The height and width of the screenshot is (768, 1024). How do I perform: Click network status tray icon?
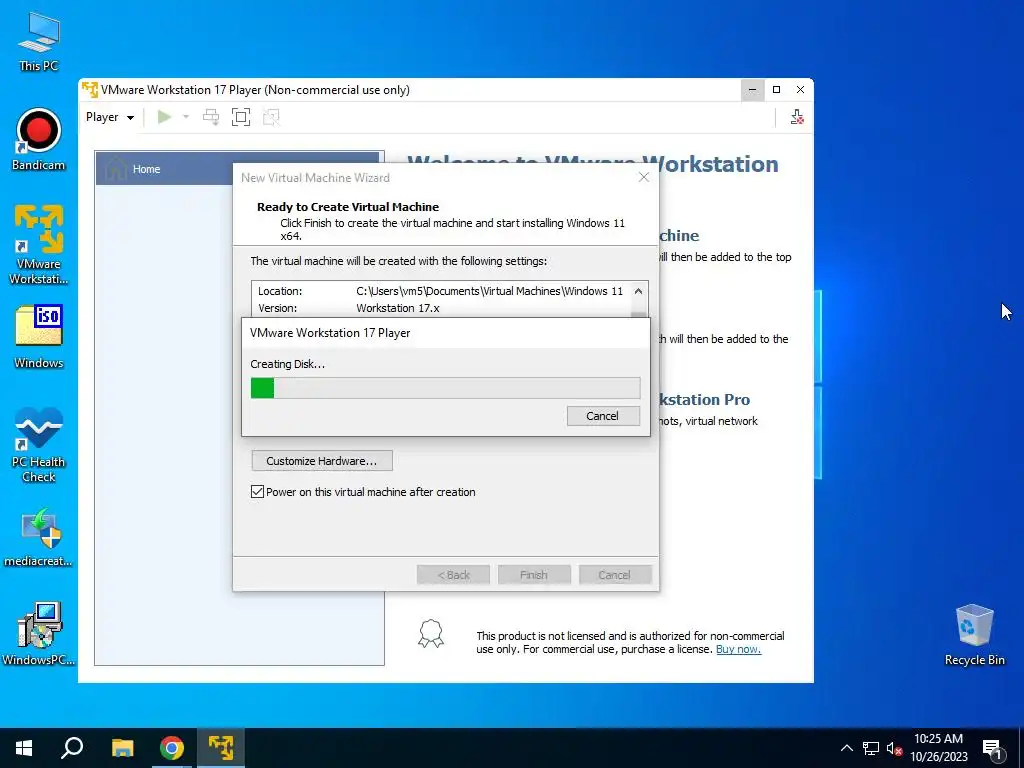[x=871, y=748]
